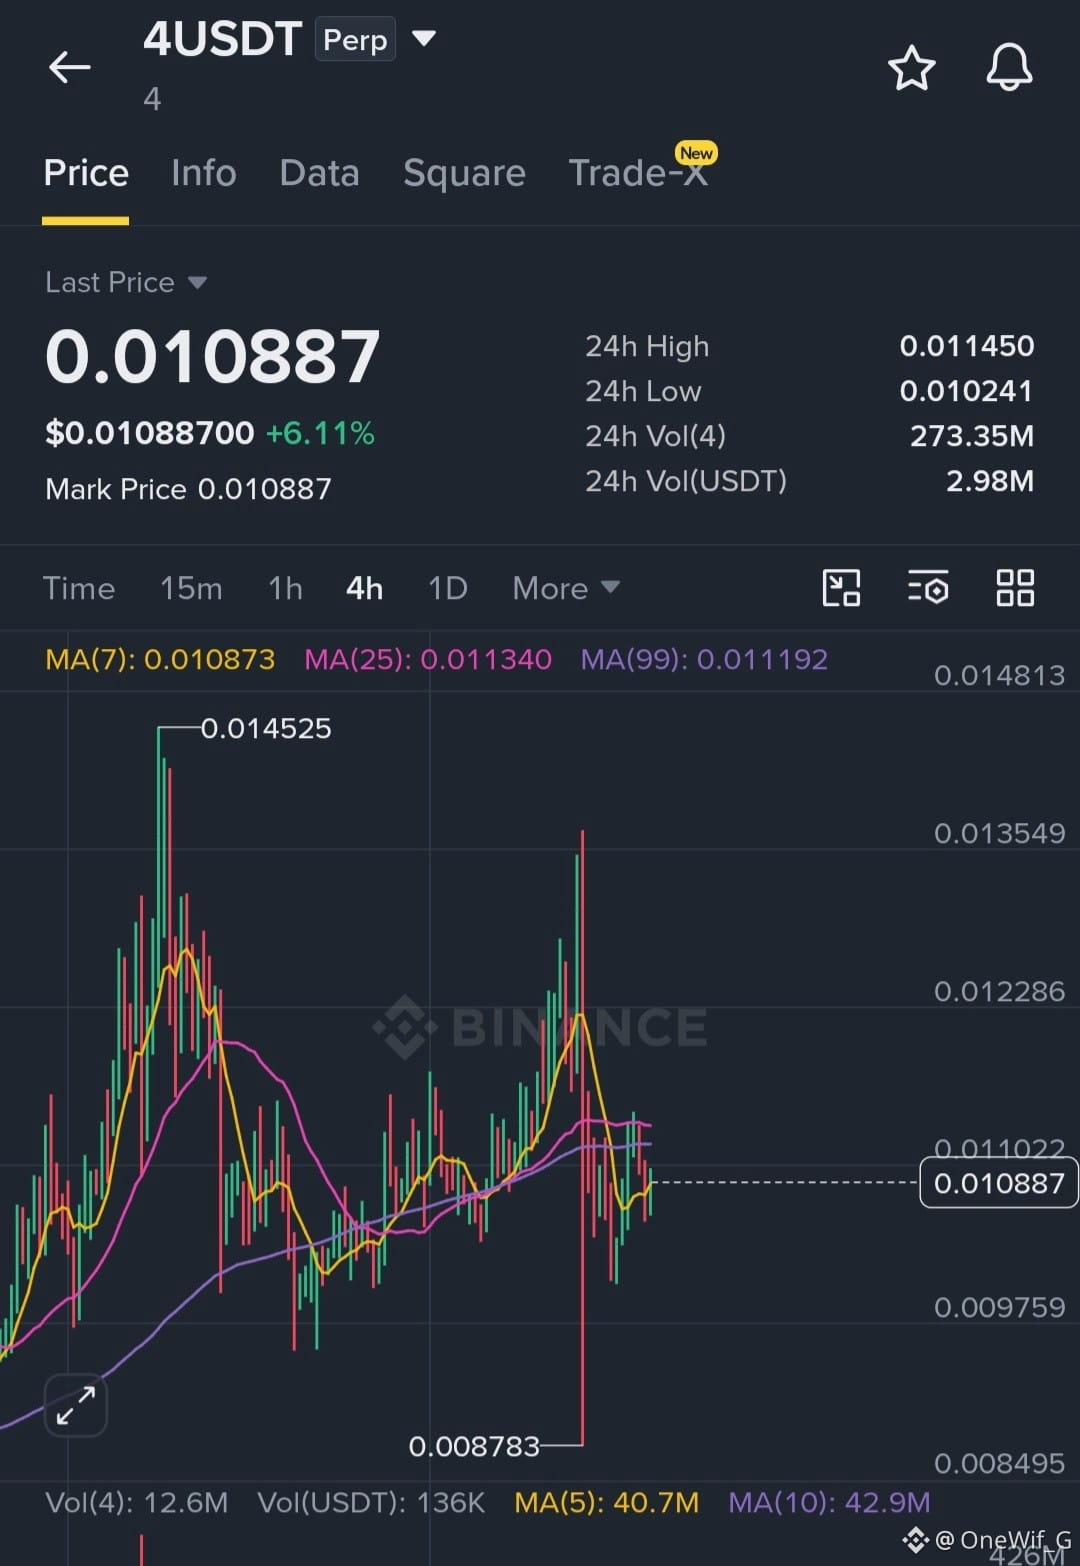Switch to the Data tab
The height and width of the screenshot is (1566, 1080).
click(x=319, y=173)
